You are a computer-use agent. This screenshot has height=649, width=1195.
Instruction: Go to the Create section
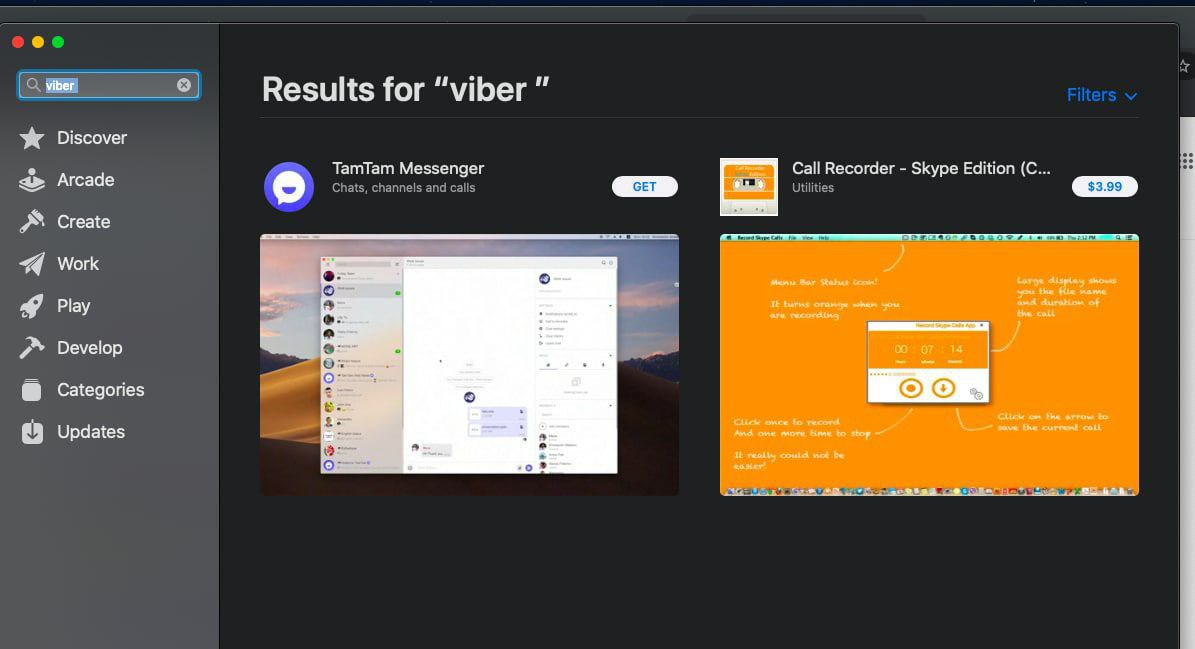click(84, 222)
